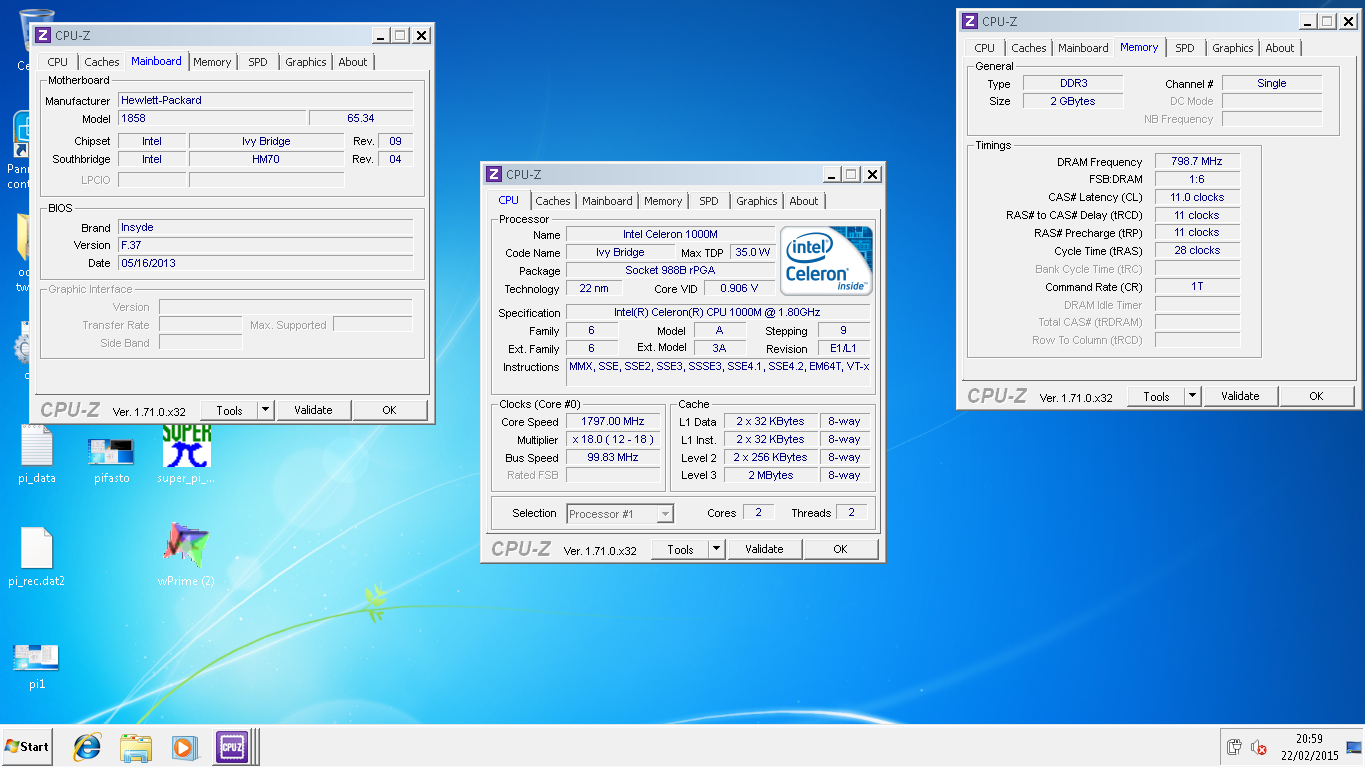The width and height of the screenshot is (1365, 767).
Task: Click OK in Mainboard window
Action: coord(390,410)
